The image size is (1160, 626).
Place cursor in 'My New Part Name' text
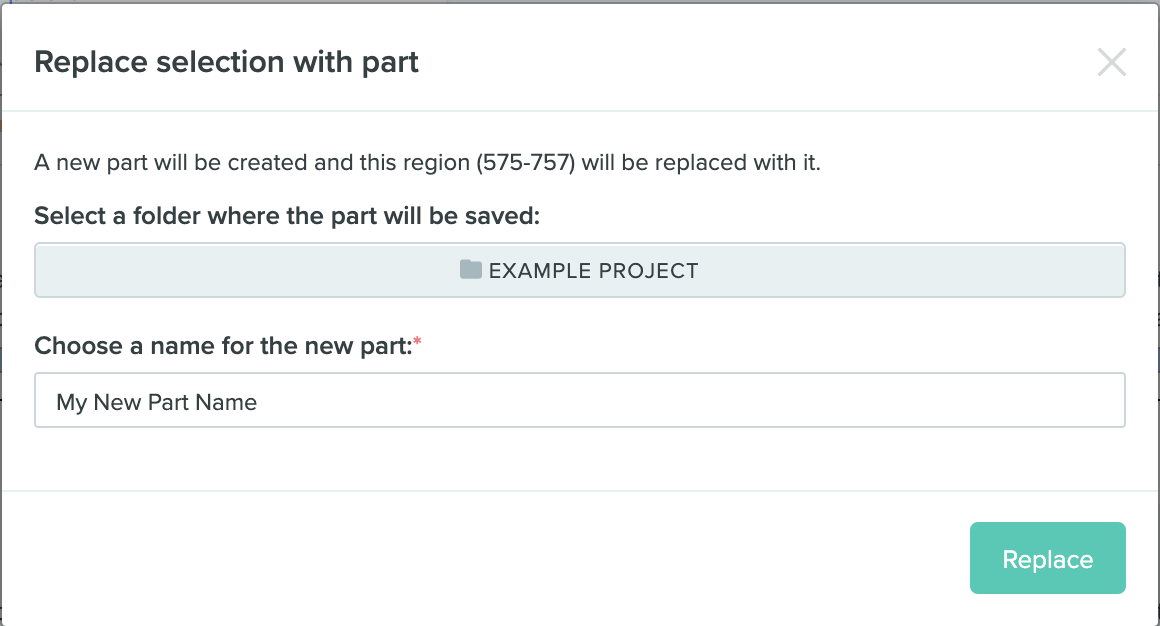click(157, 402)
